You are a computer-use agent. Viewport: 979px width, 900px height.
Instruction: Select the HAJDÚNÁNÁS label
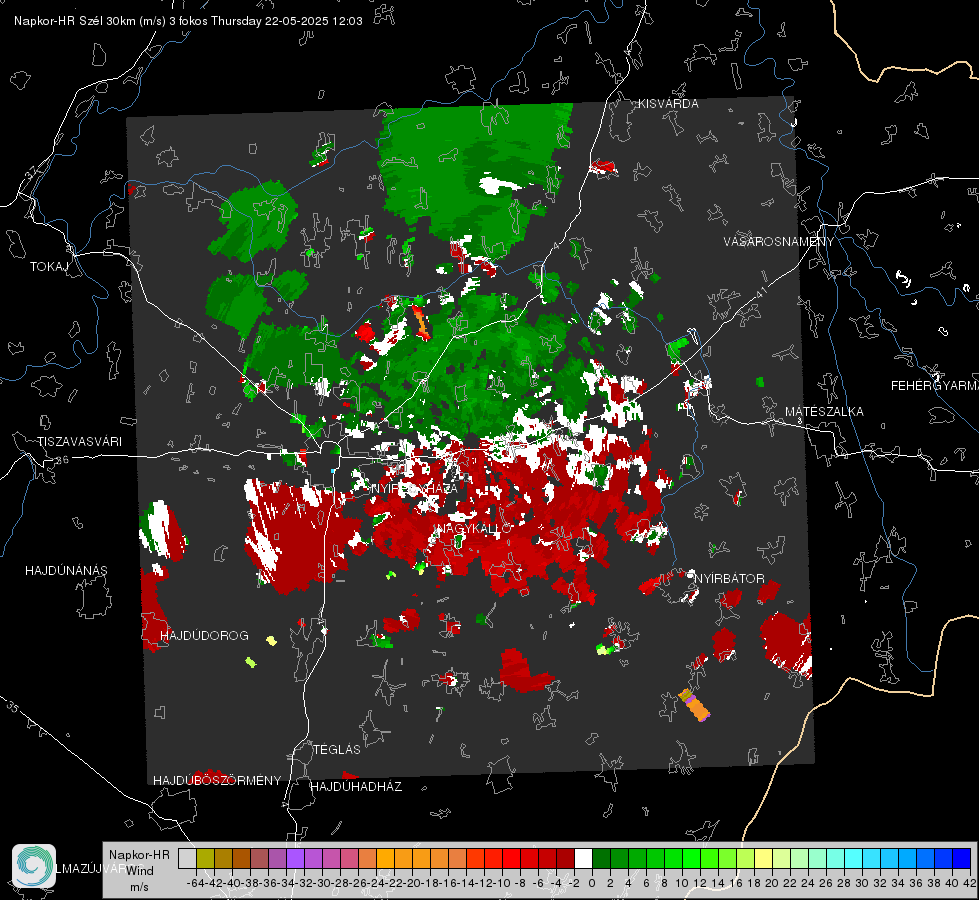click(66, 571)
